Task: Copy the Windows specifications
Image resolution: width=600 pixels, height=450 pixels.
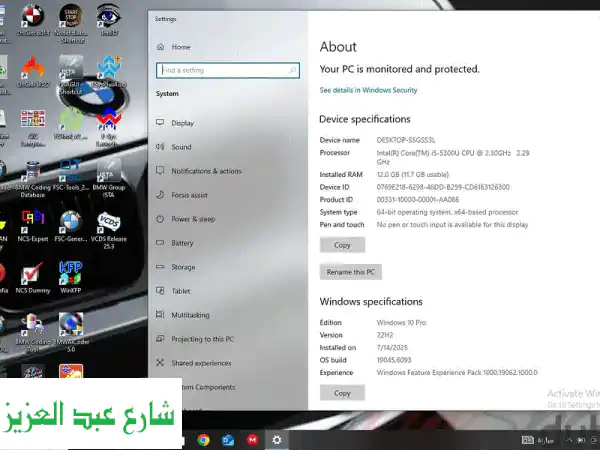Action: [342, 393]
